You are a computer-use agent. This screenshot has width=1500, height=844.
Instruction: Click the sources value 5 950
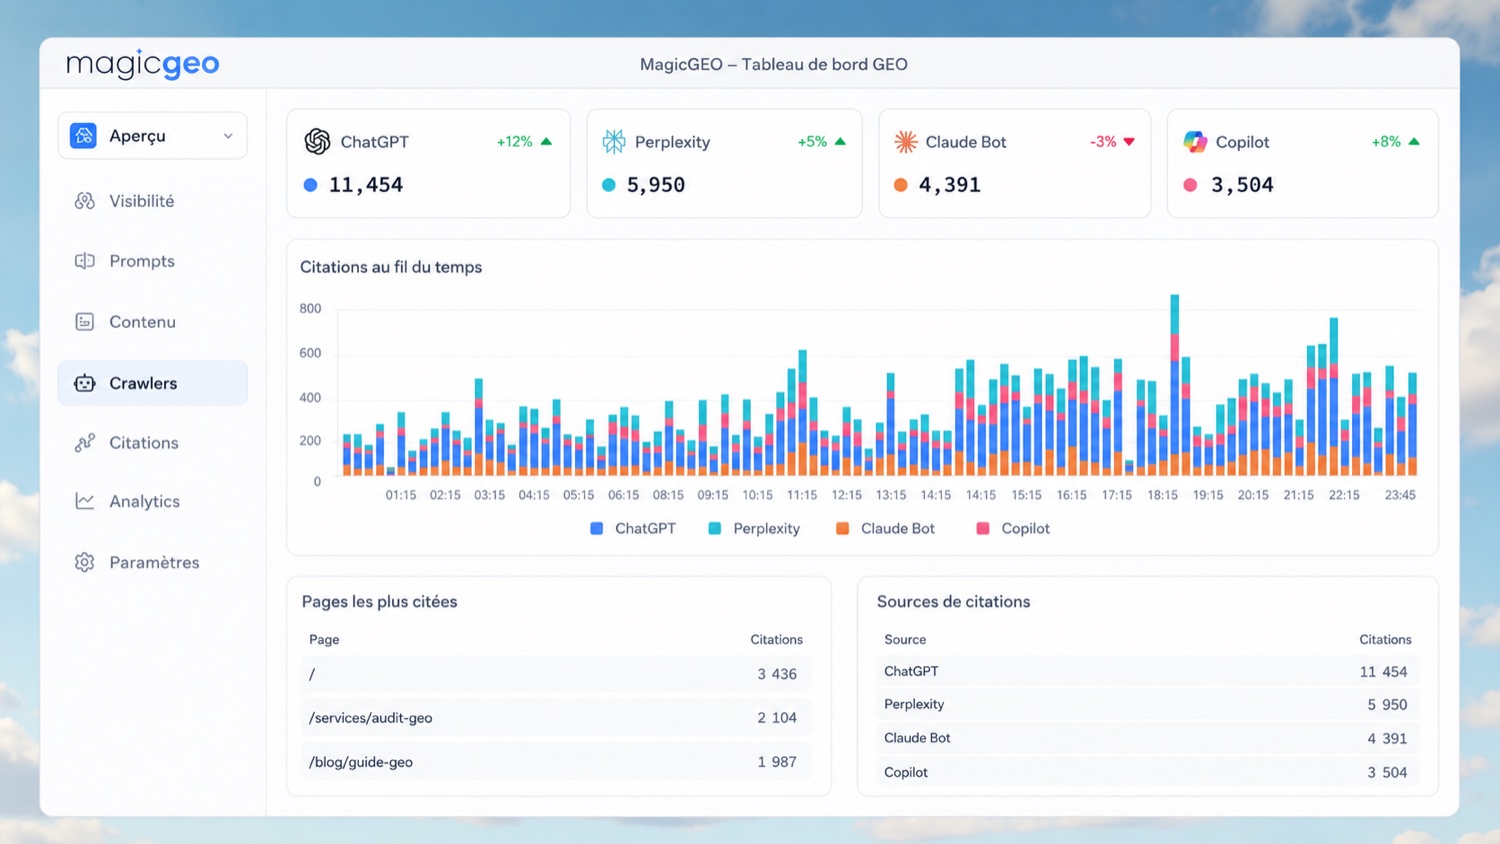click(1388, 705)
